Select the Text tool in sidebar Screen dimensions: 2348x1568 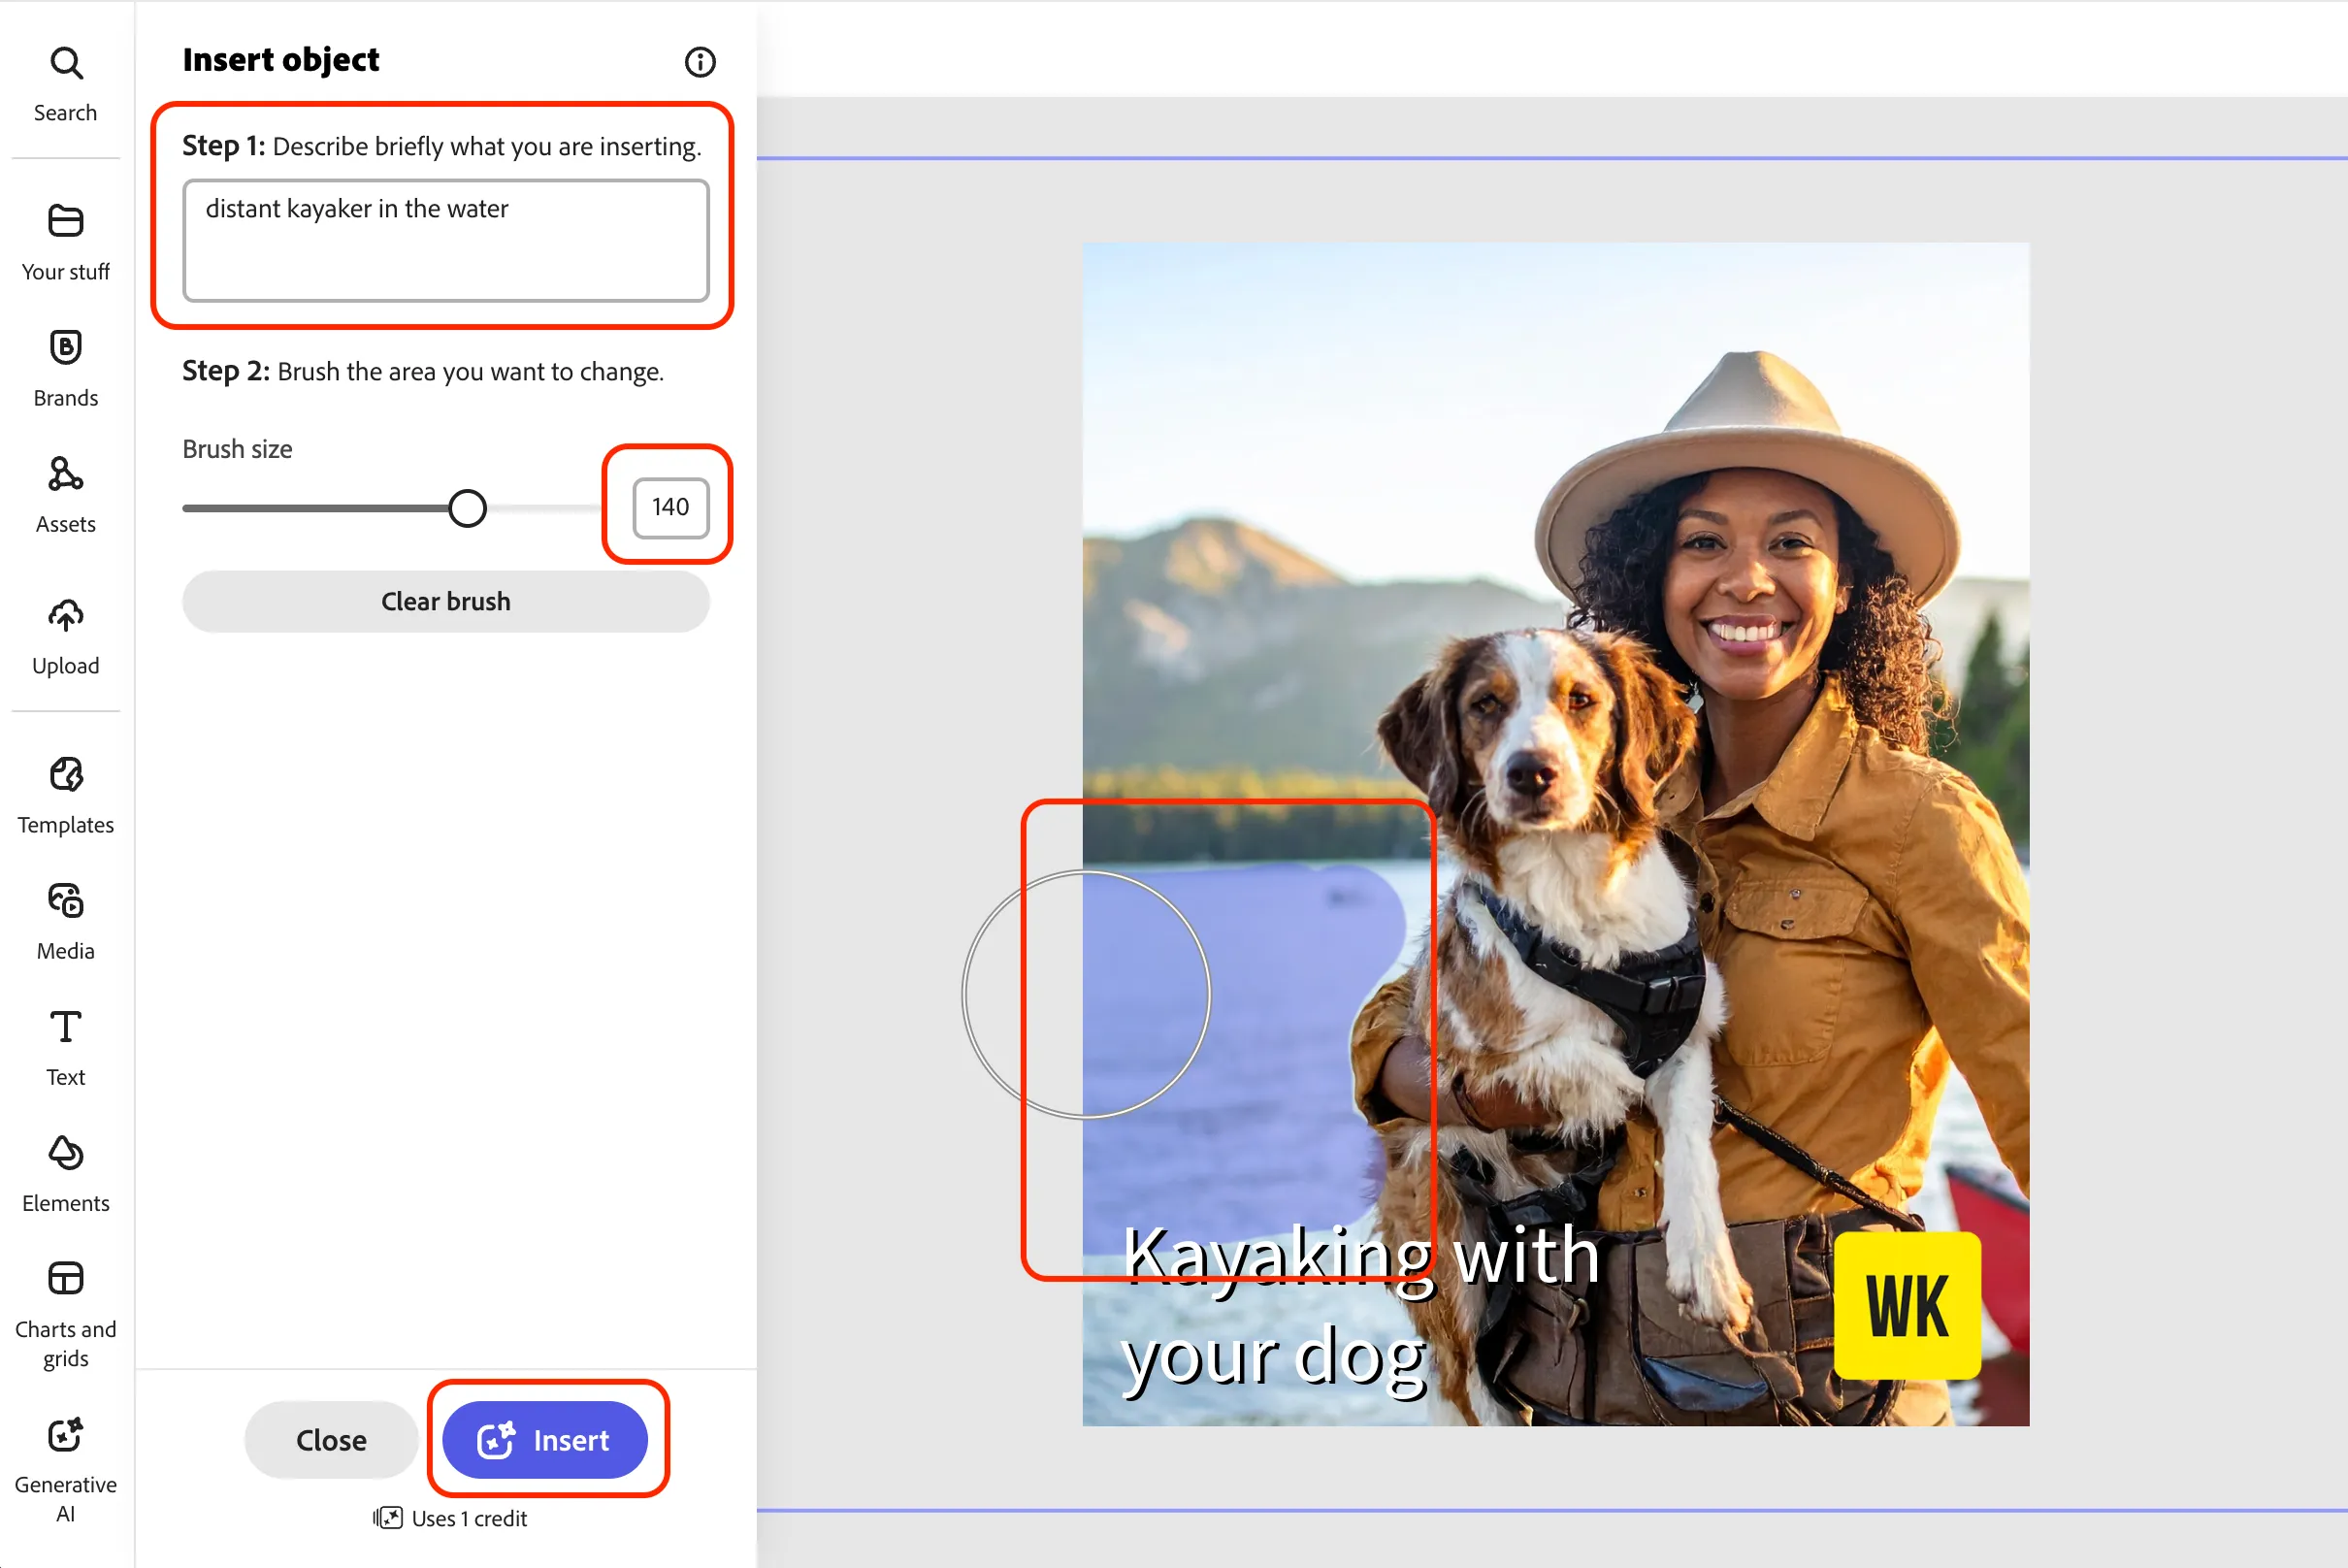click(66, 1048)
